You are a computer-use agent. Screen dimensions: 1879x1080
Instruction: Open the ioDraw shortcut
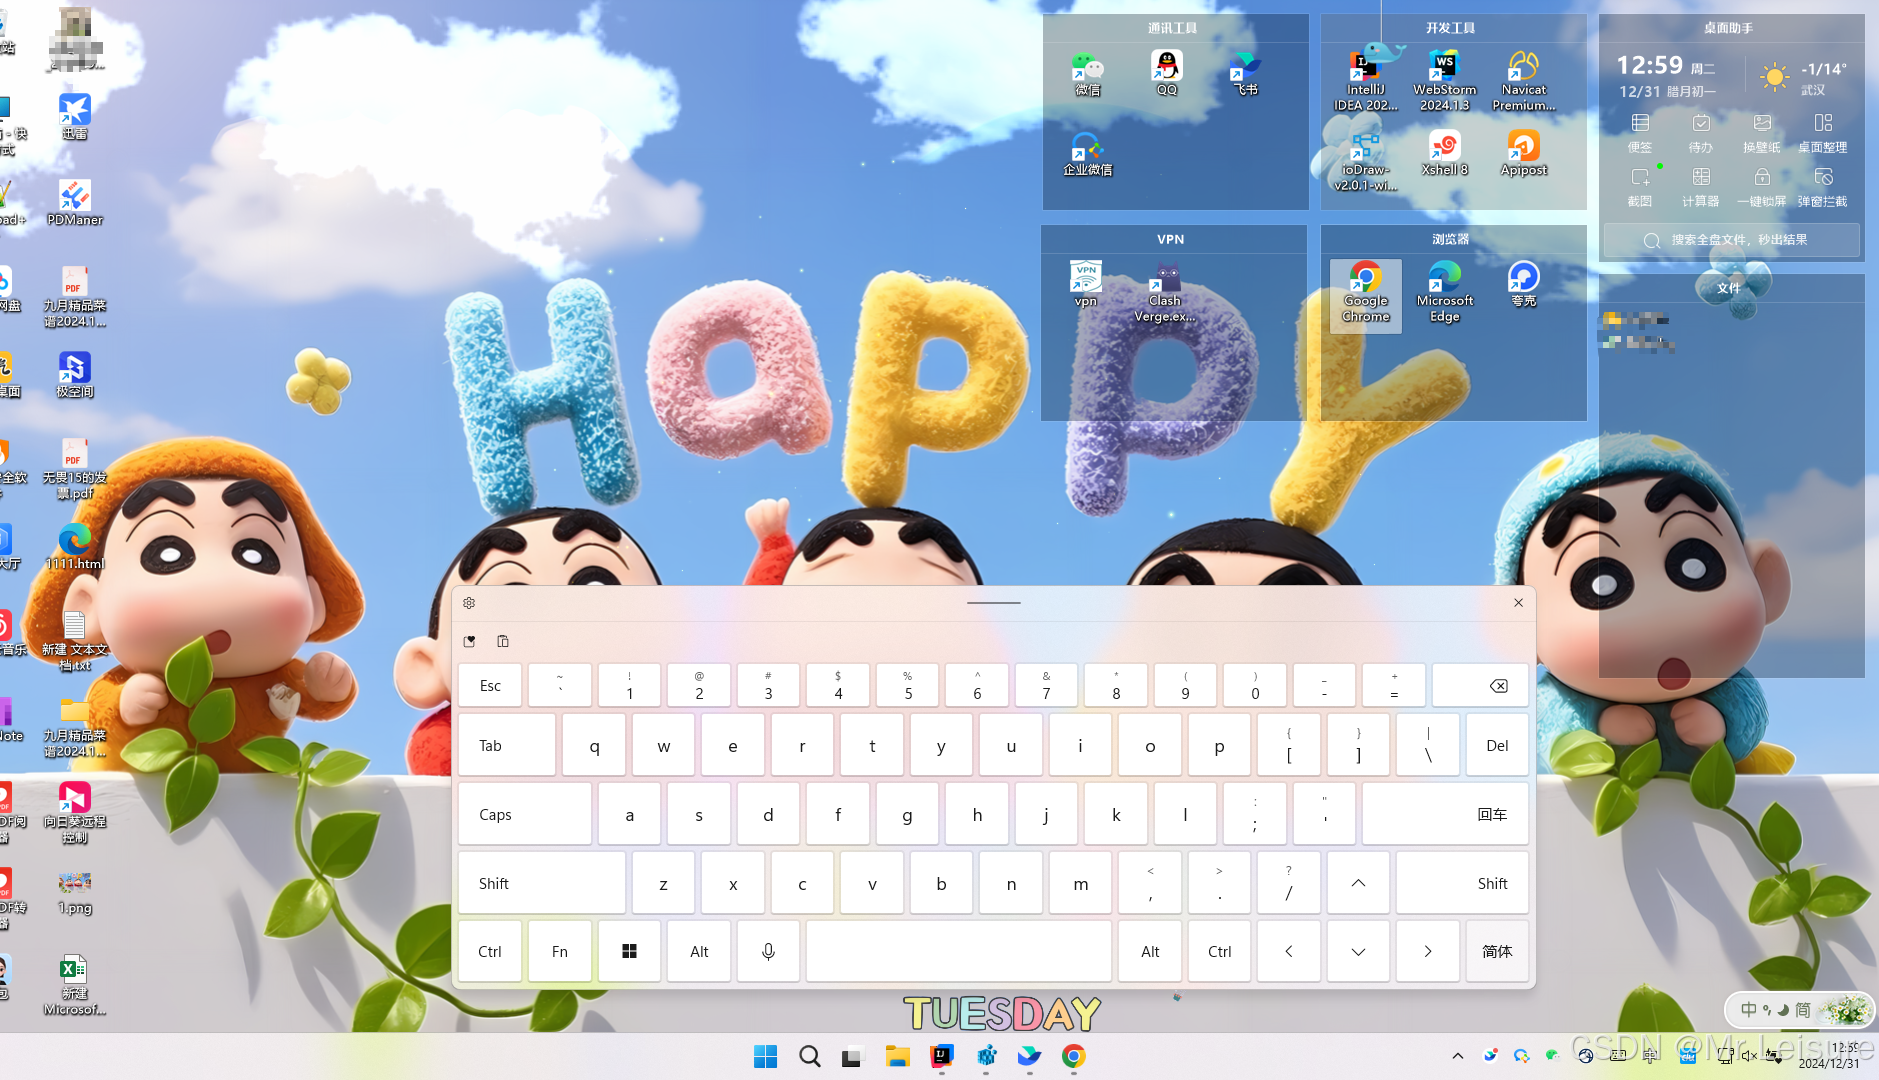[x=1366, y=161]
